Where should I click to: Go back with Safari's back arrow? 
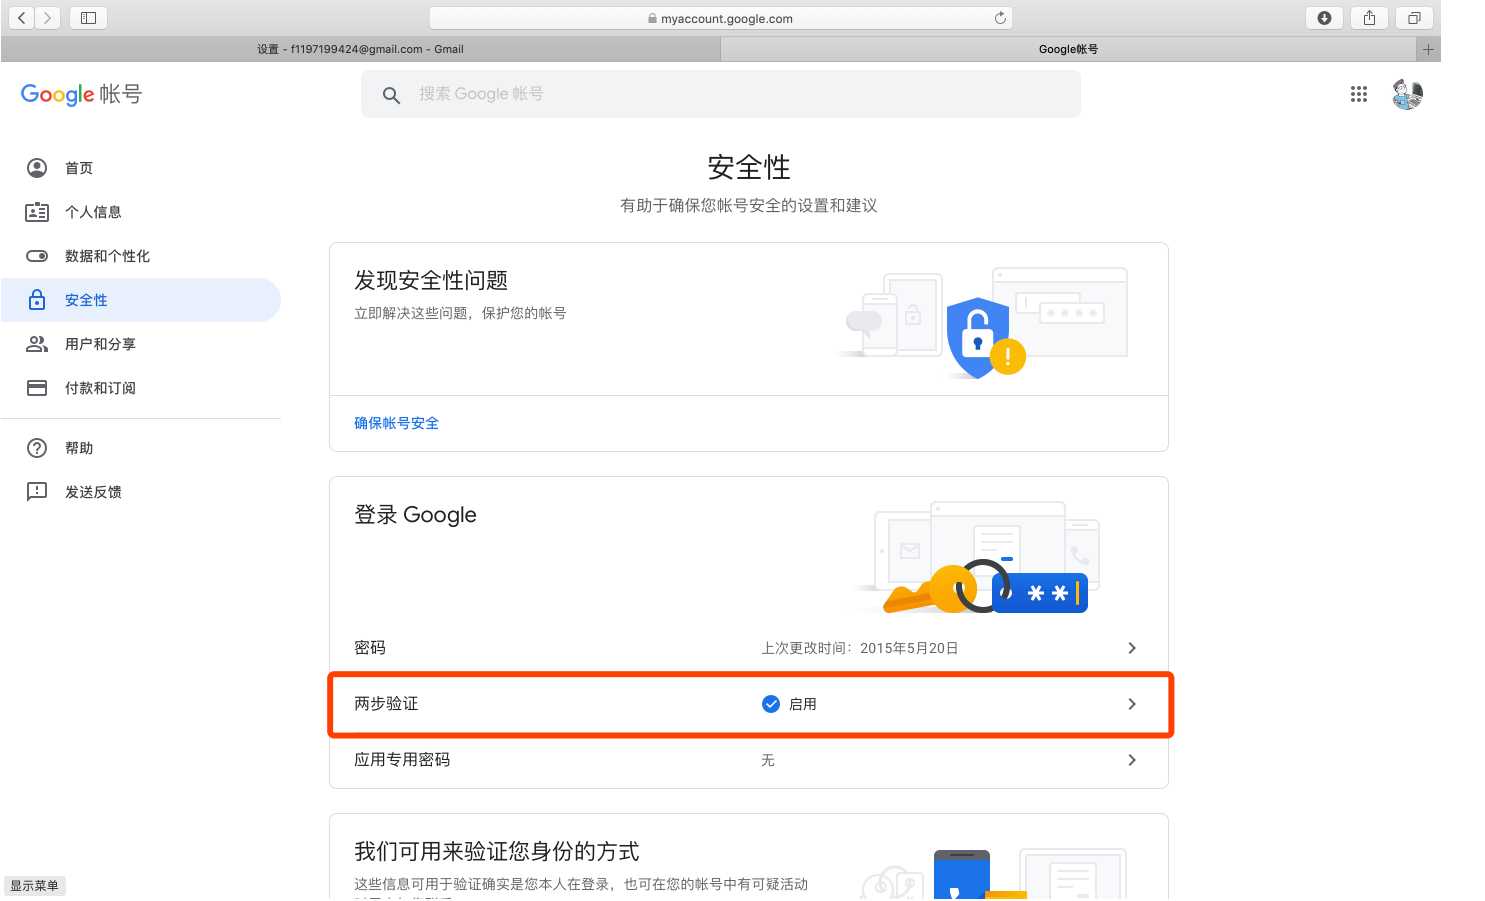pyautogui.click(x=21, y=18)
